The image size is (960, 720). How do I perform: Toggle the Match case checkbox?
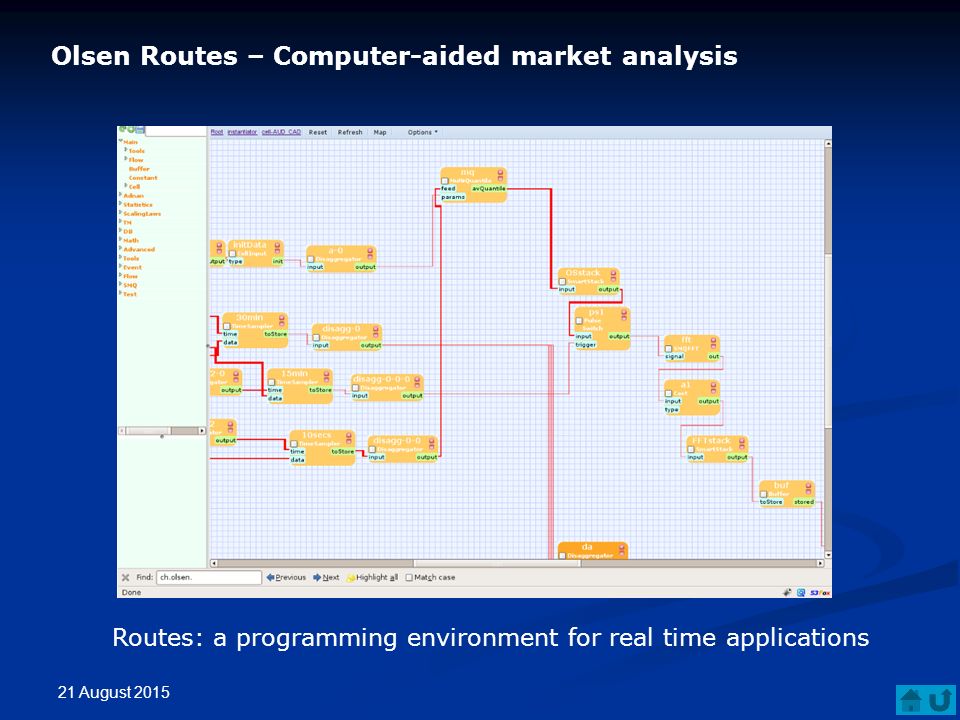[409, 577]
